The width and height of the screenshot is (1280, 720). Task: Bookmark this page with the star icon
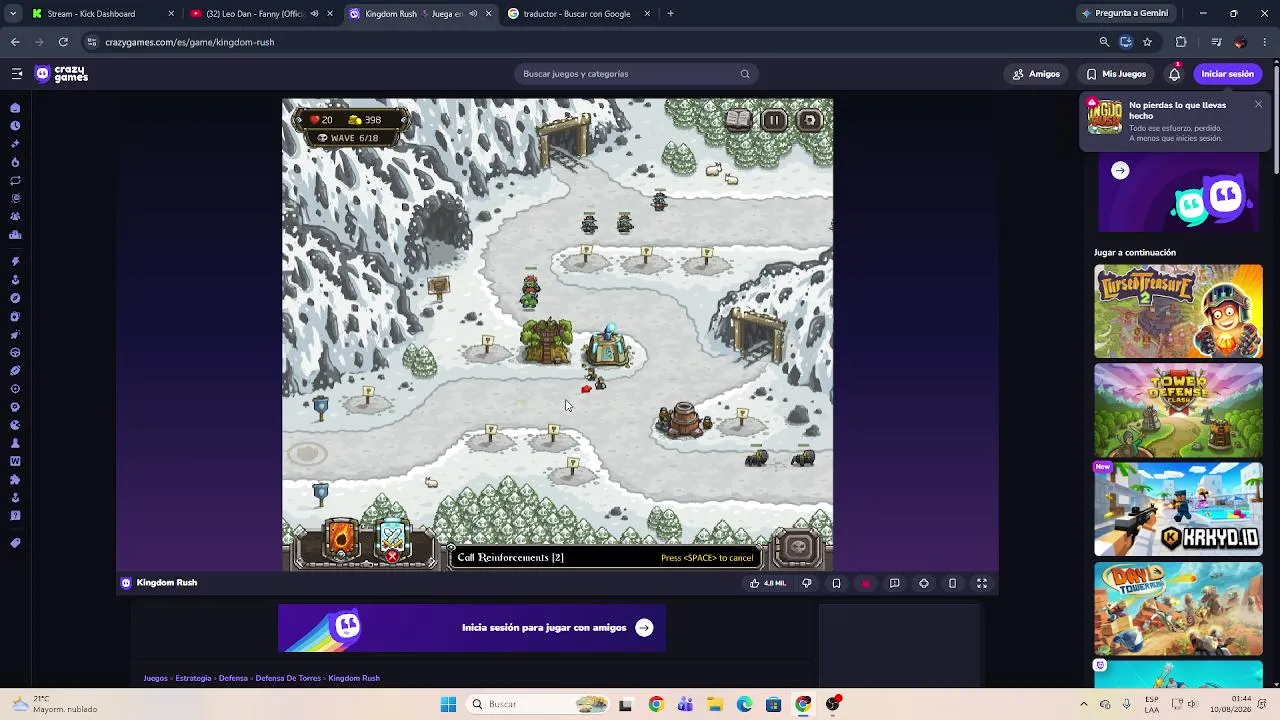click(x=1147, y=42)
